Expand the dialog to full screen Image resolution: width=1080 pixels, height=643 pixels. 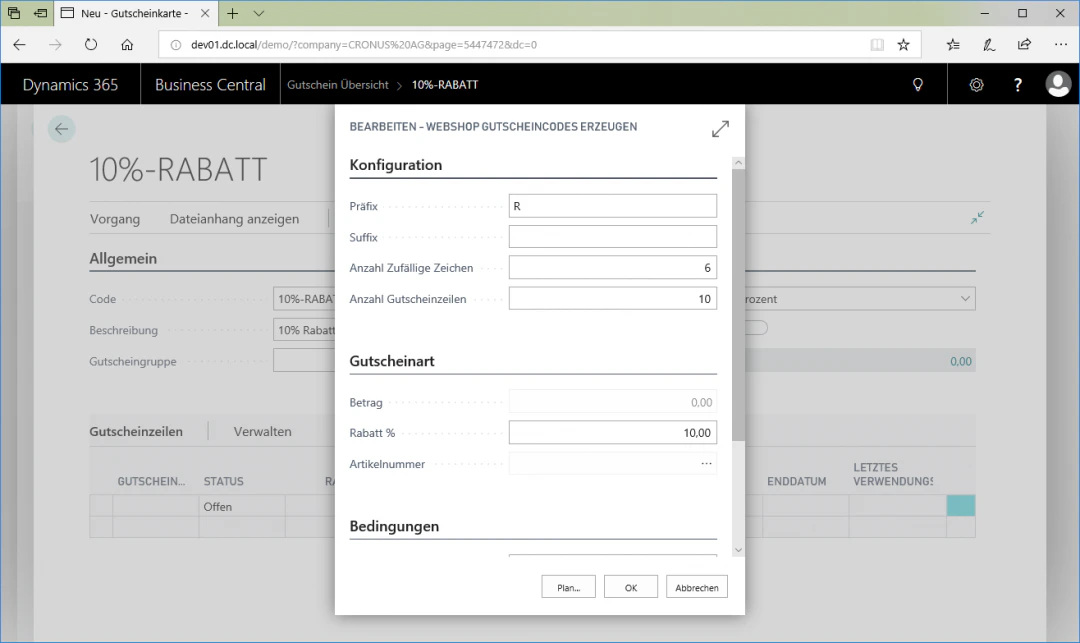click(720, 129)
